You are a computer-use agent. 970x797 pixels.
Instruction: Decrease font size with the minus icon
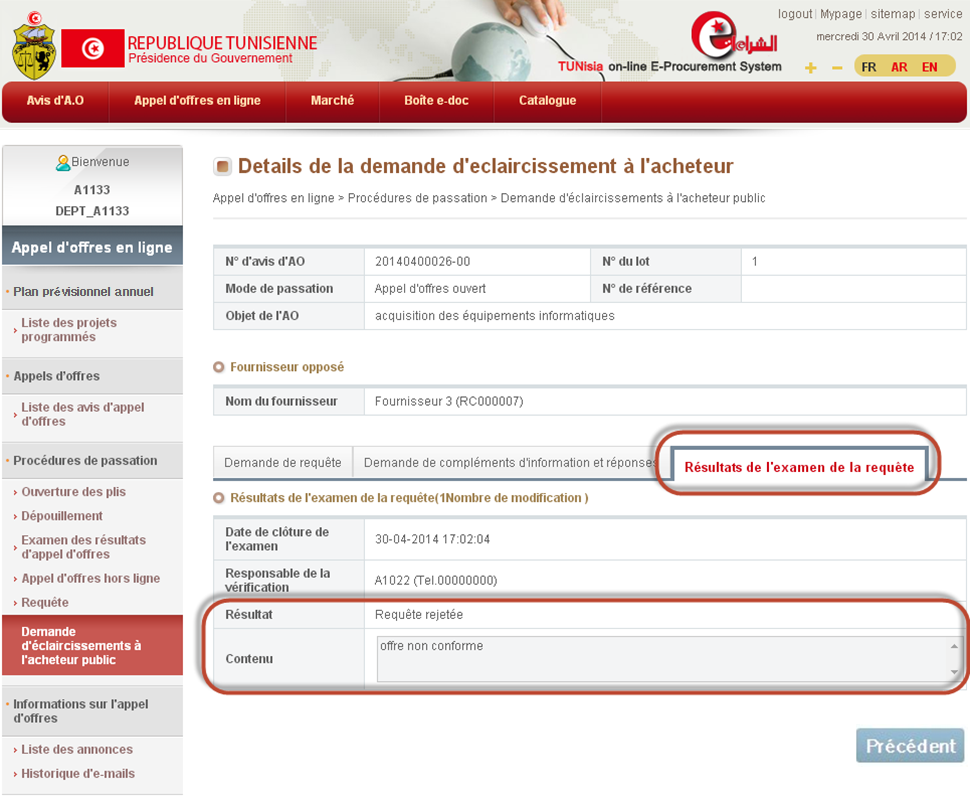(x=837, y=67)
